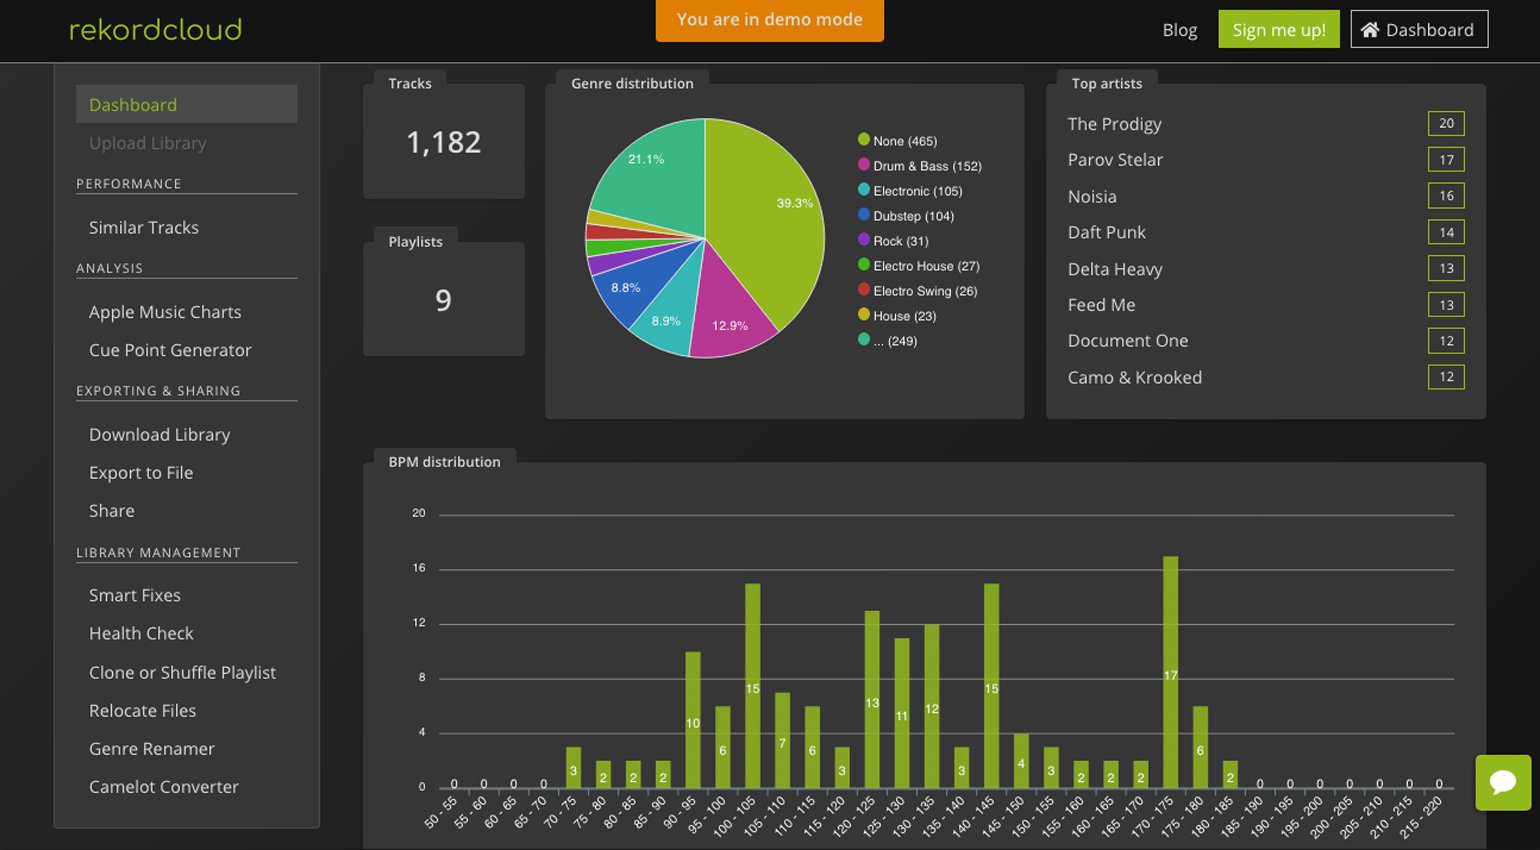Click the playlists count 9
The image size is (1540, 850).
pos(443,300)
